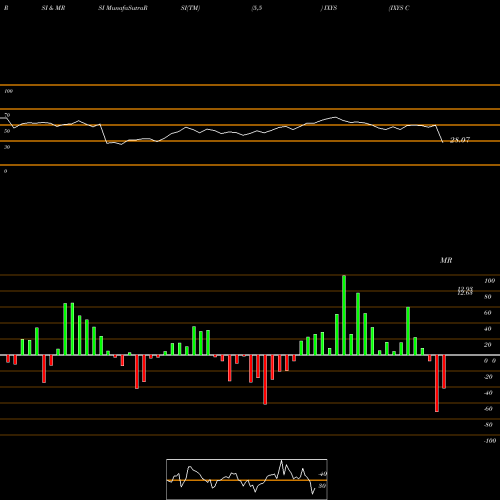The height and width of the screenshot is (500, 500).
Task: Click the 12.63 value label near the MR axis
Action: pos(465,293)
